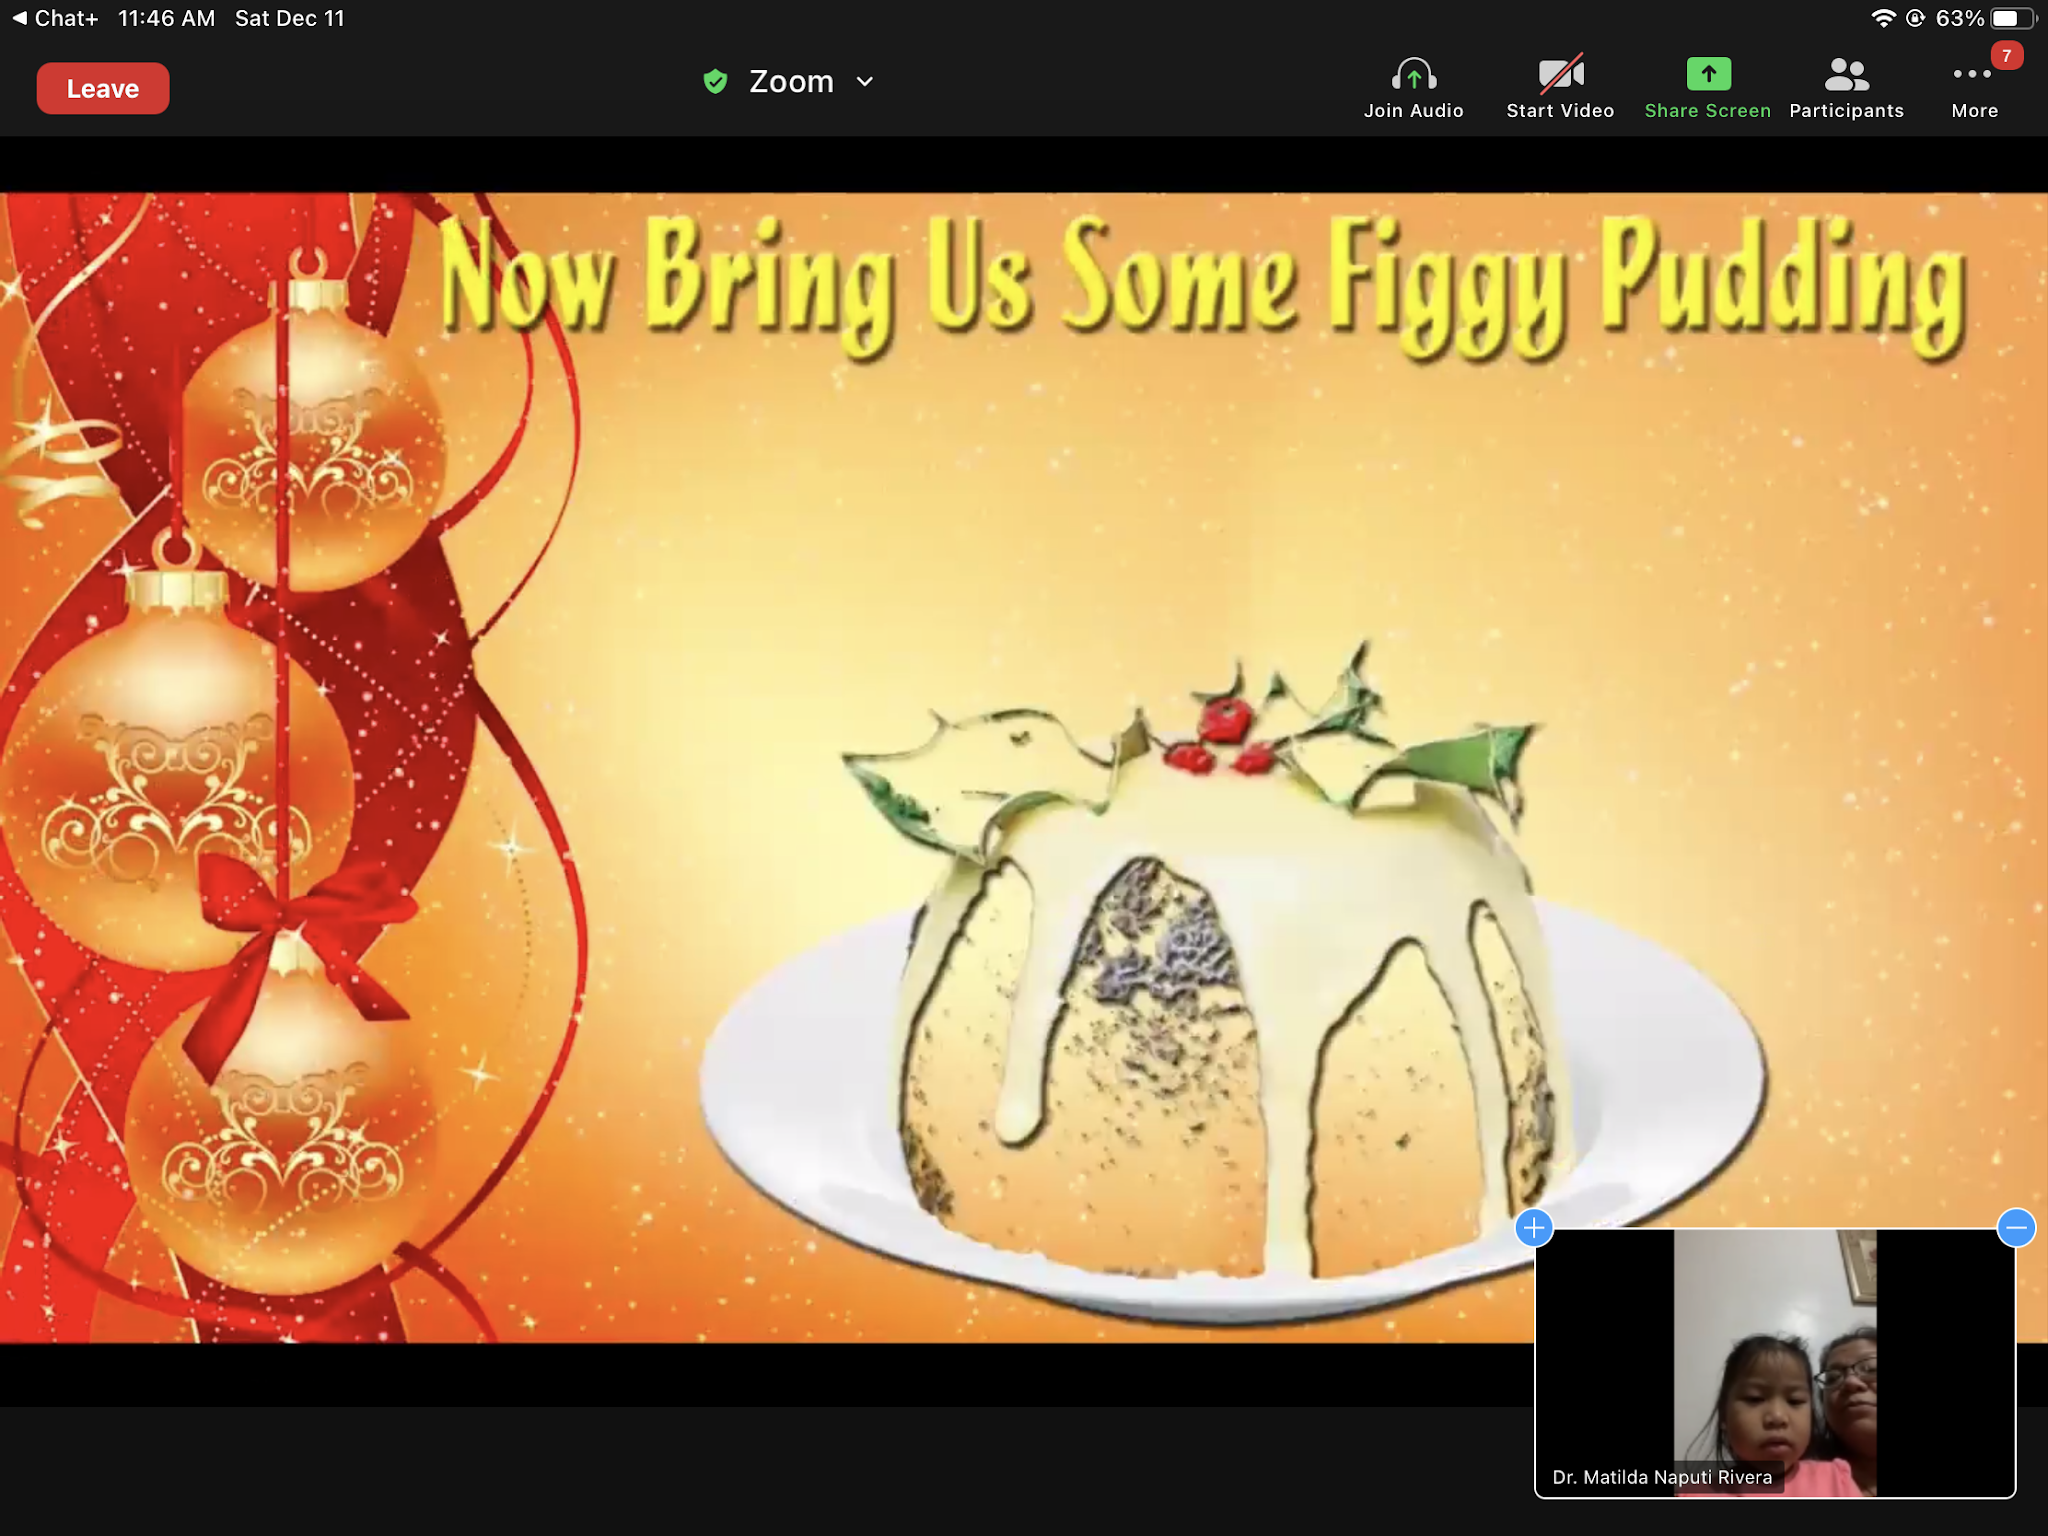
Task: Tap the red 7 notification badge
Action: tap(2006, 56)
